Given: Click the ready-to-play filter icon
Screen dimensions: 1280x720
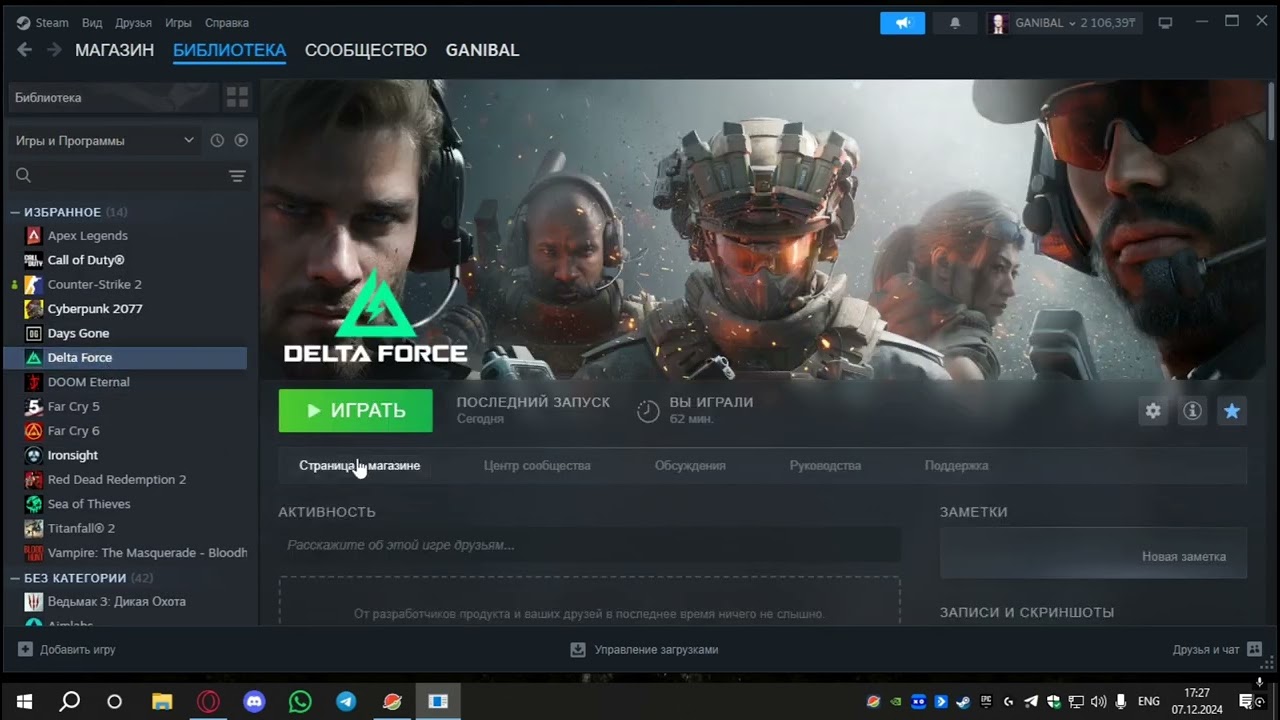Looking at the screenshot, I should 241,141.
